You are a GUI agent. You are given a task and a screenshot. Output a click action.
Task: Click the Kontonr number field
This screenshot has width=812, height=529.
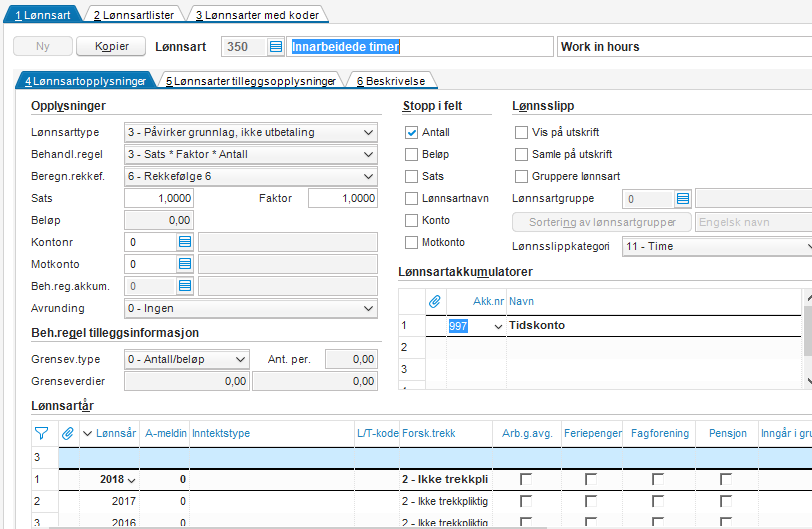[x=151, y=242]
